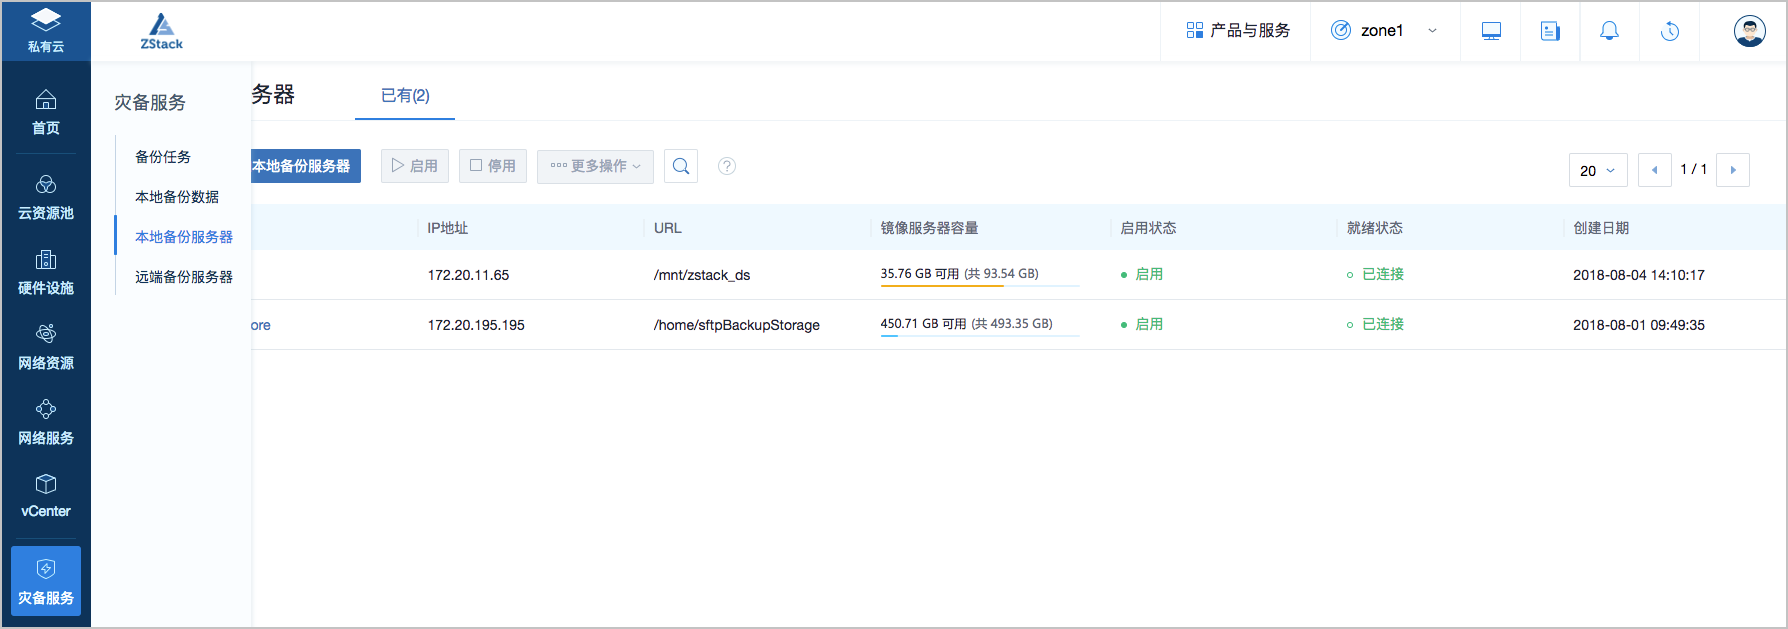Screen dimensions: 1788x629
Task: Click the 启用状态 column header
Action: point(1148,228)
